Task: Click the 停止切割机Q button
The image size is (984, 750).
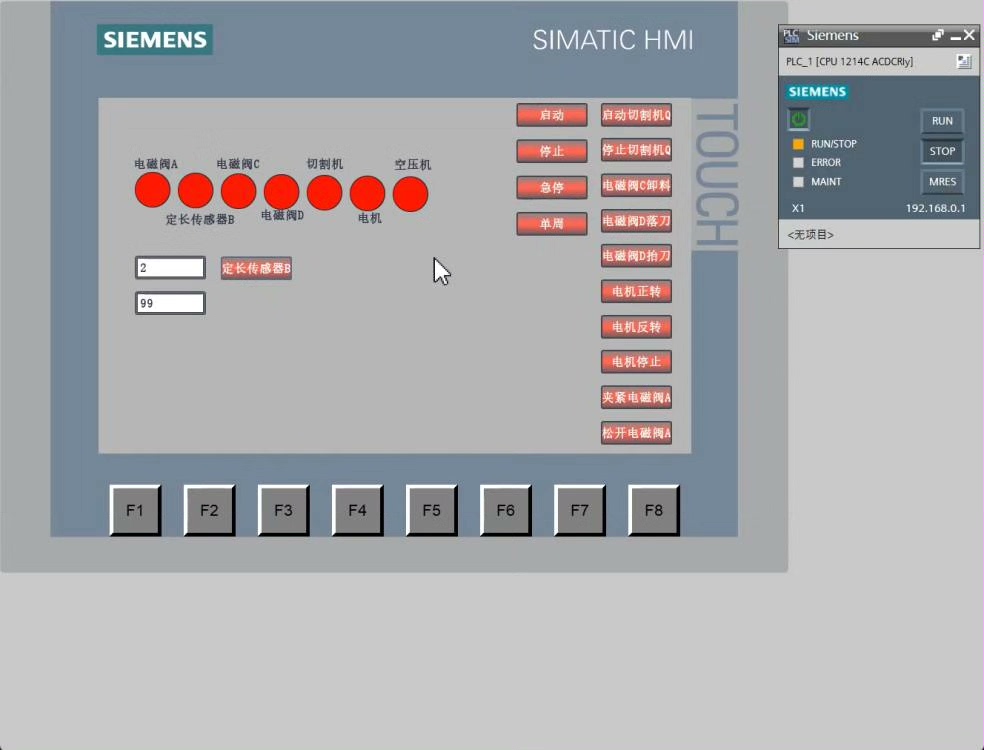Action: 636,150
